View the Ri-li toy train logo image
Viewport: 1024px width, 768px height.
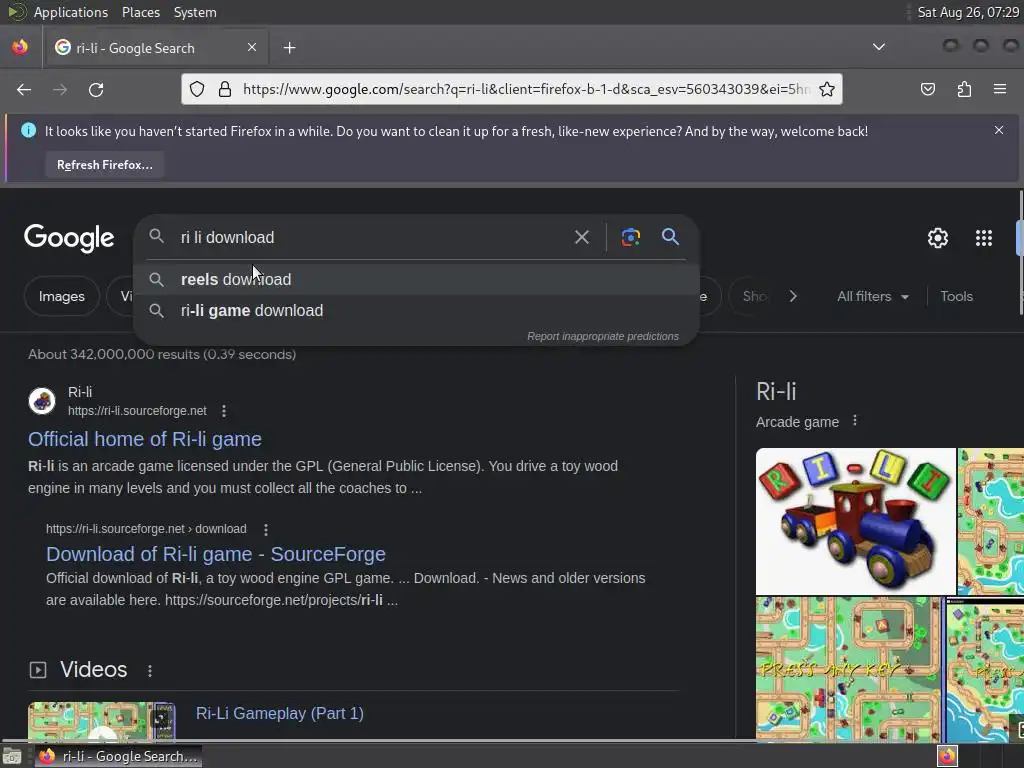click(855, 521)
